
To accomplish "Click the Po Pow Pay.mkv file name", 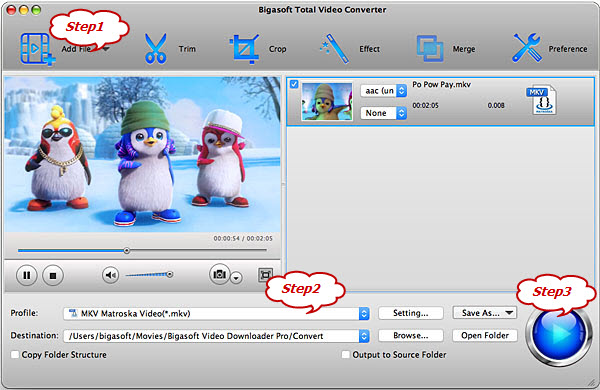I will point(441,85).
